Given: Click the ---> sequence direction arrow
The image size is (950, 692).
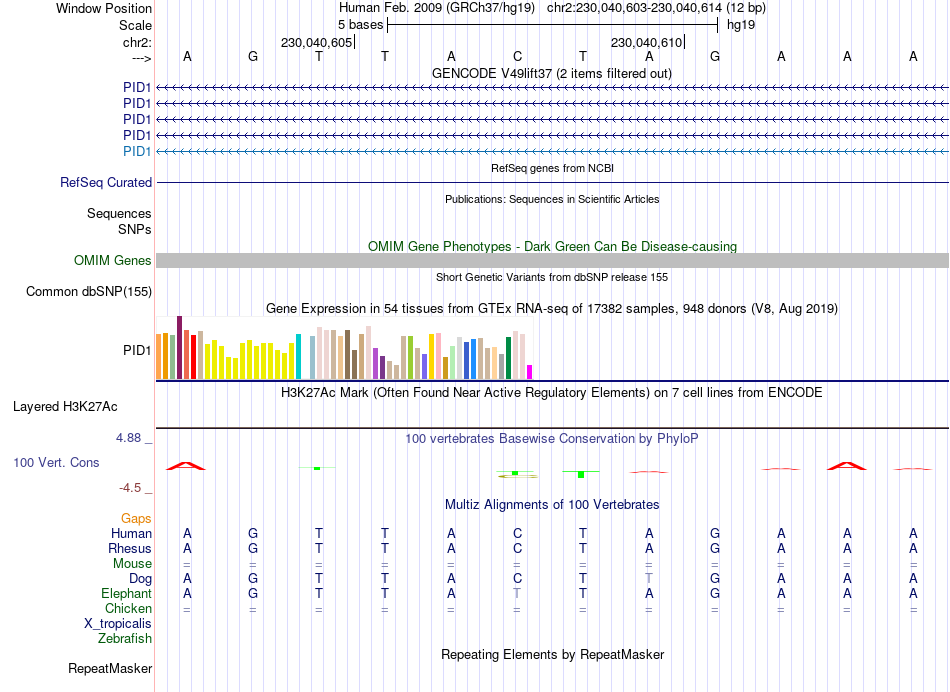Looking at the screenshot, I should (x=141, y=58).
